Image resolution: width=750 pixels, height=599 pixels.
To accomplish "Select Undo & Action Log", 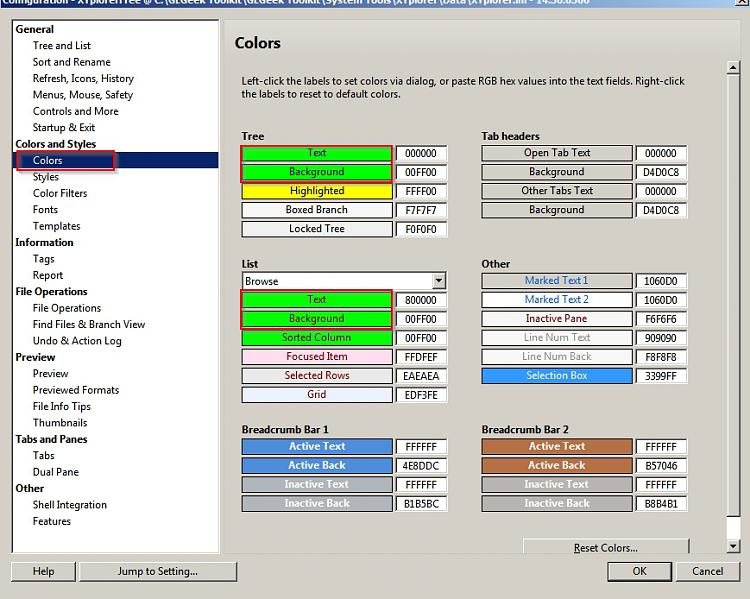I will (x=77, y=341).
